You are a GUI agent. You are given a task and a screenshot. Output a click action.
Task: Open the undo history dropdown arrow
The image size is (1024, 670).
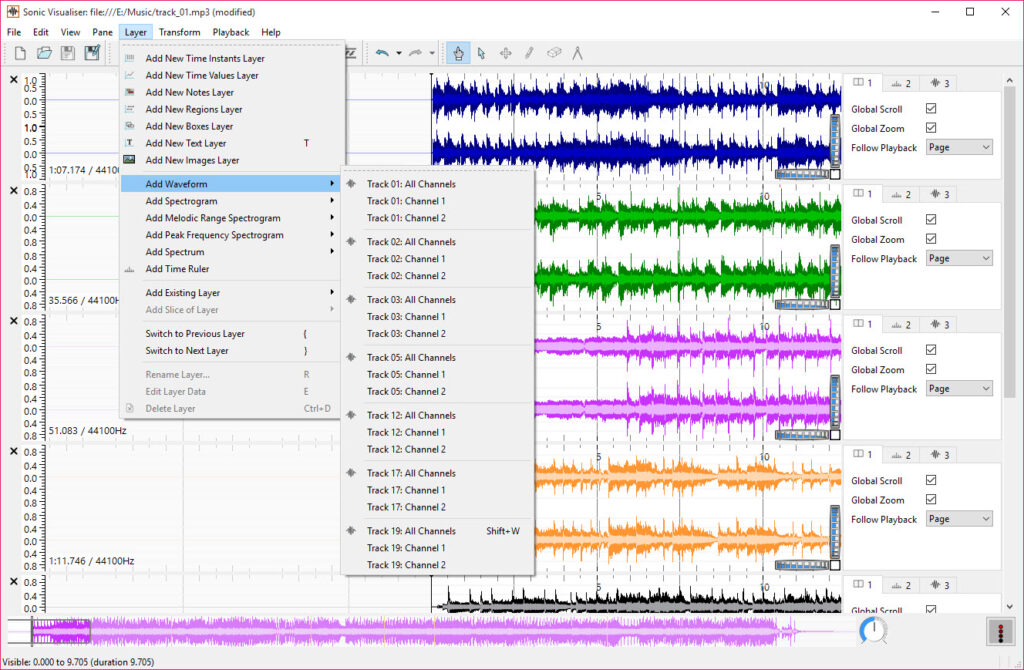point(398,54)
